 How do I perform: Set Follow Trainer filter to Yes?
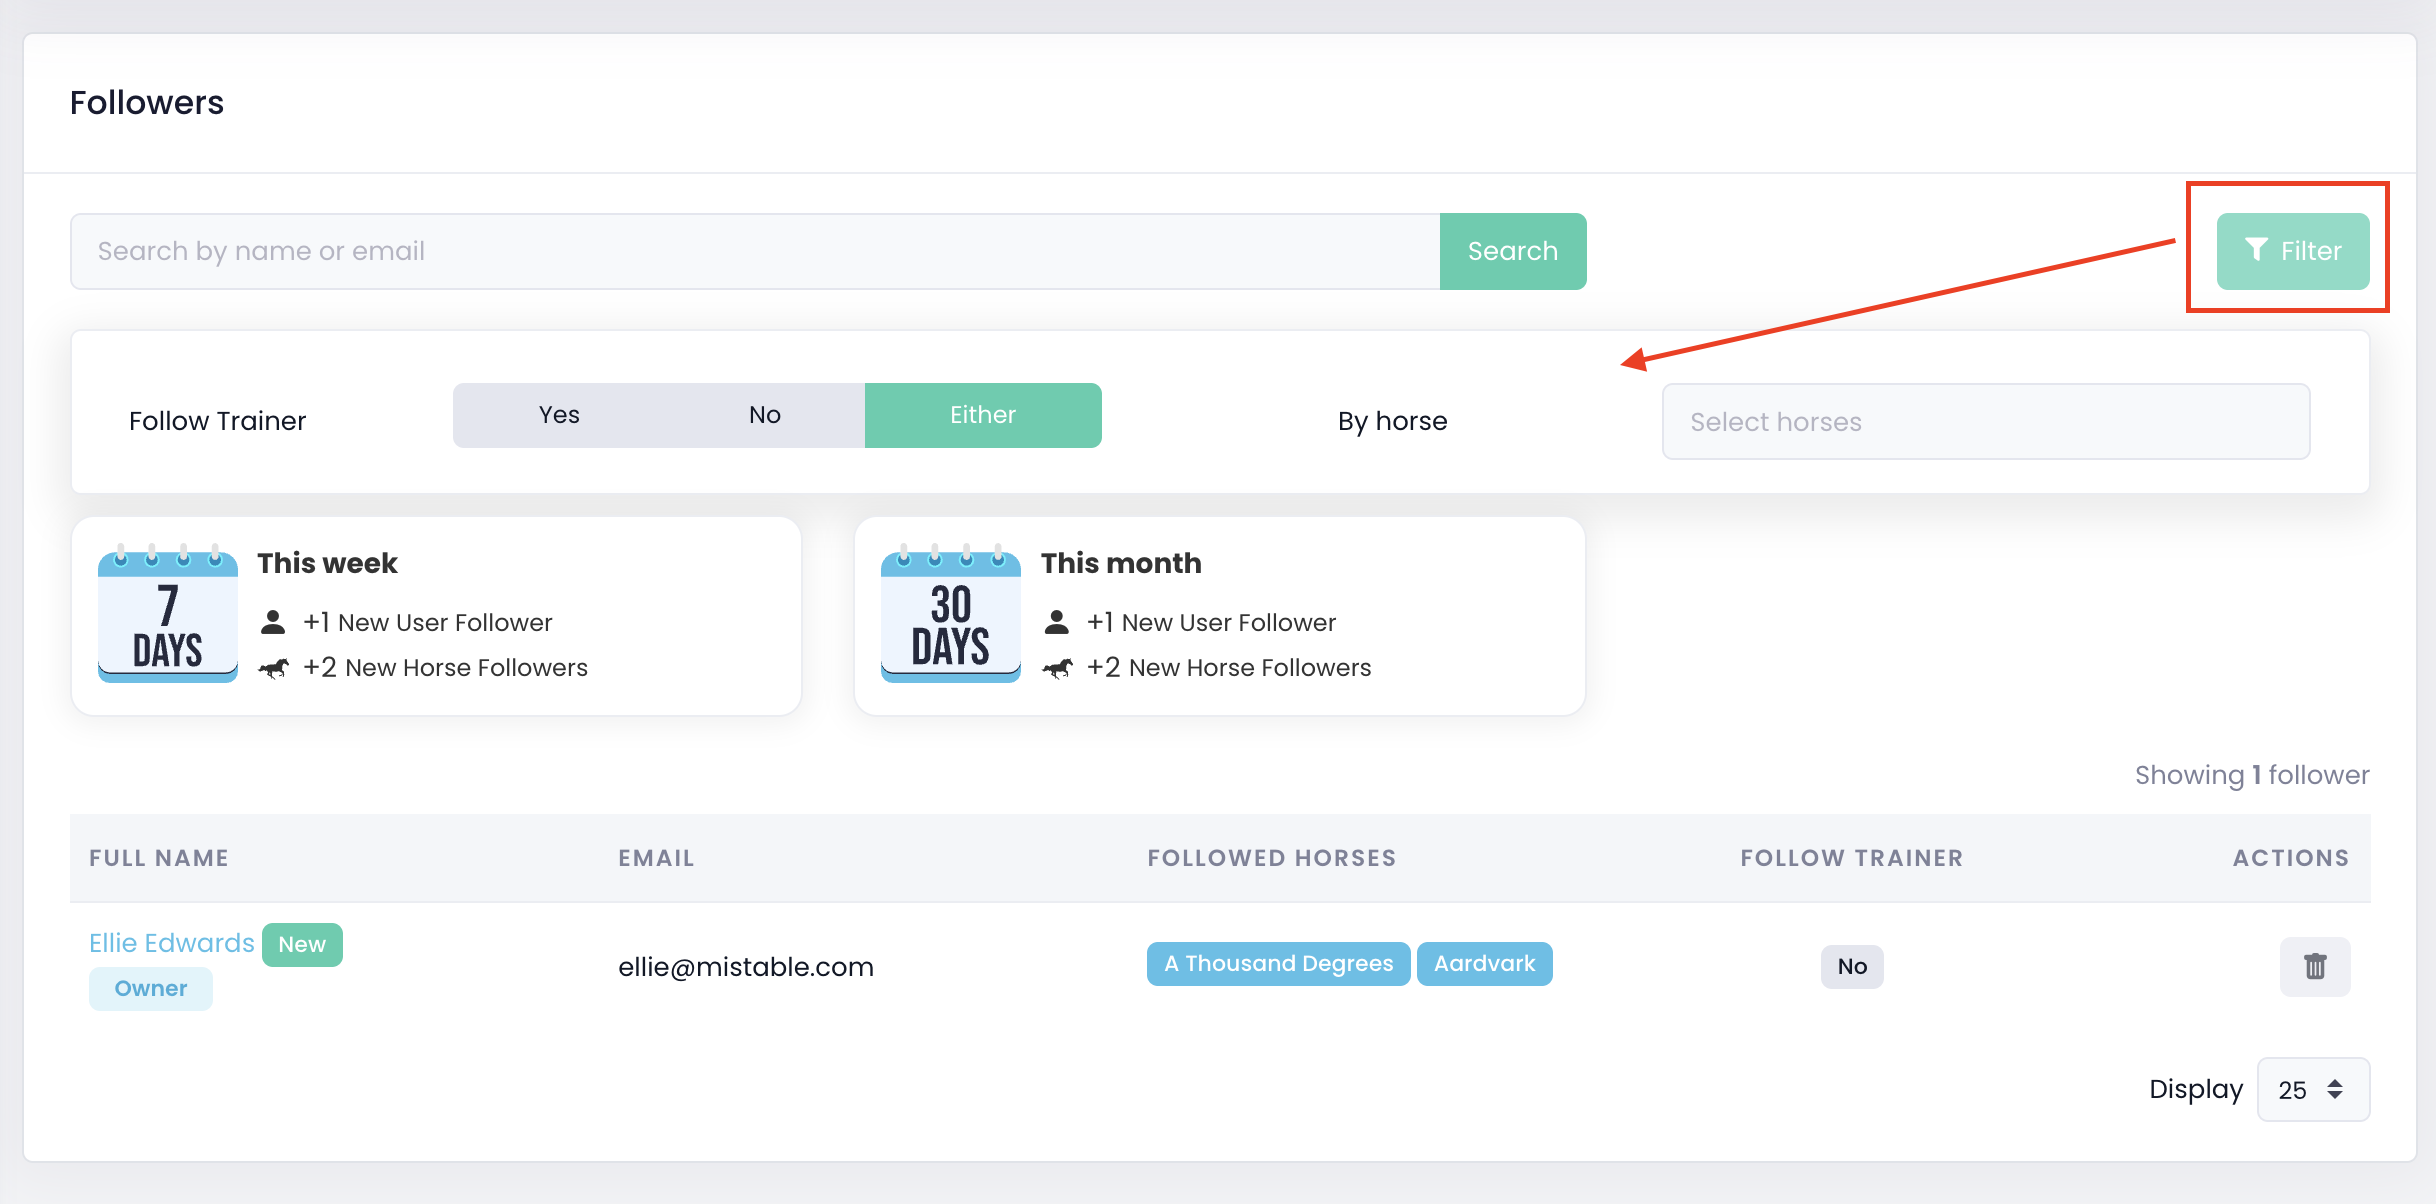tap(559, 415)
